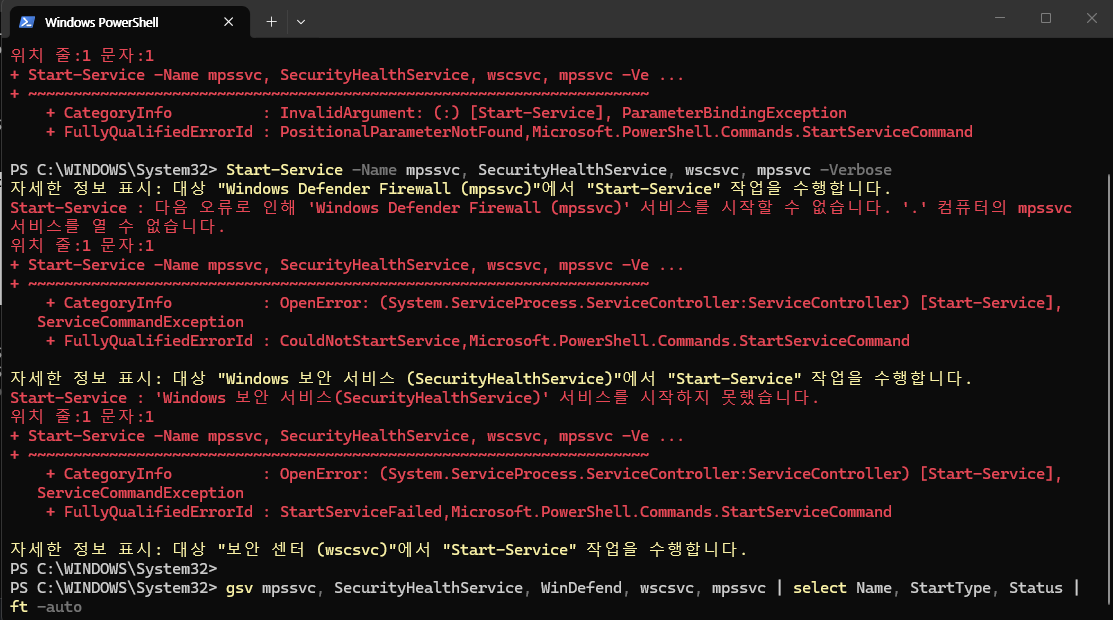Open a new terminal tab

(x=271, y=22)
